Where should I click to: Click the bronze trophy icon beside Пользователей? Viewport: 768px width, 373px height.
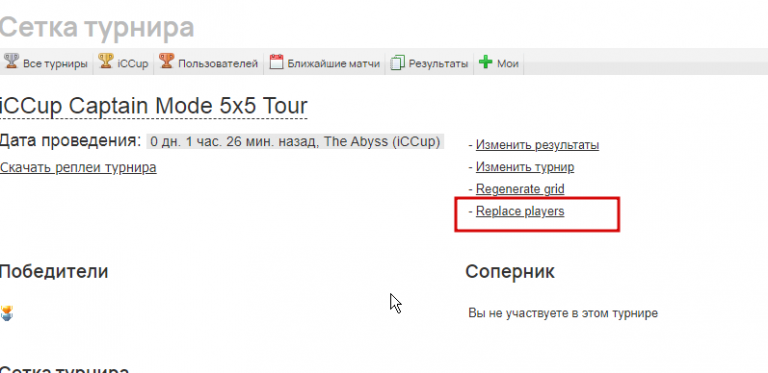coord(167,62)
